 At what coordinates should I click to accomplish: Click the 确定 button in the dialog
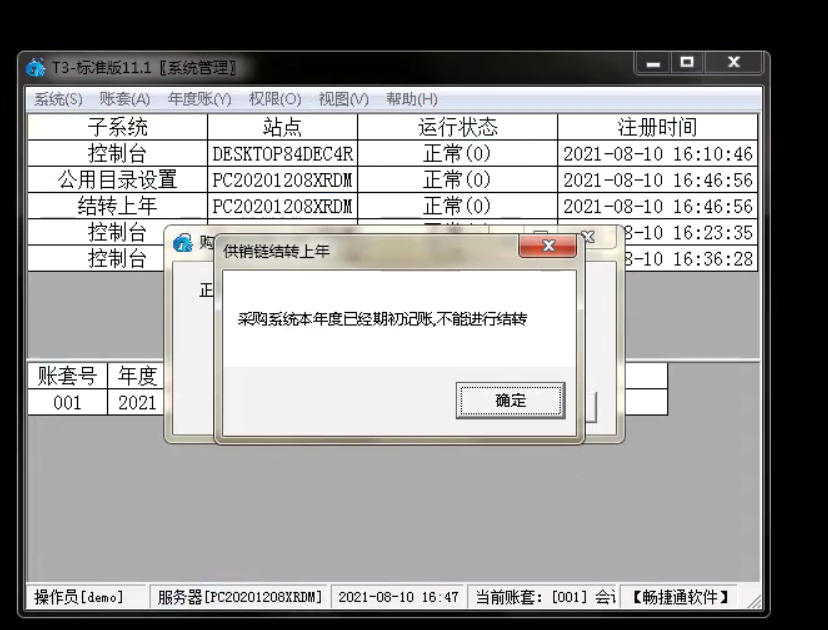(510, 400)
